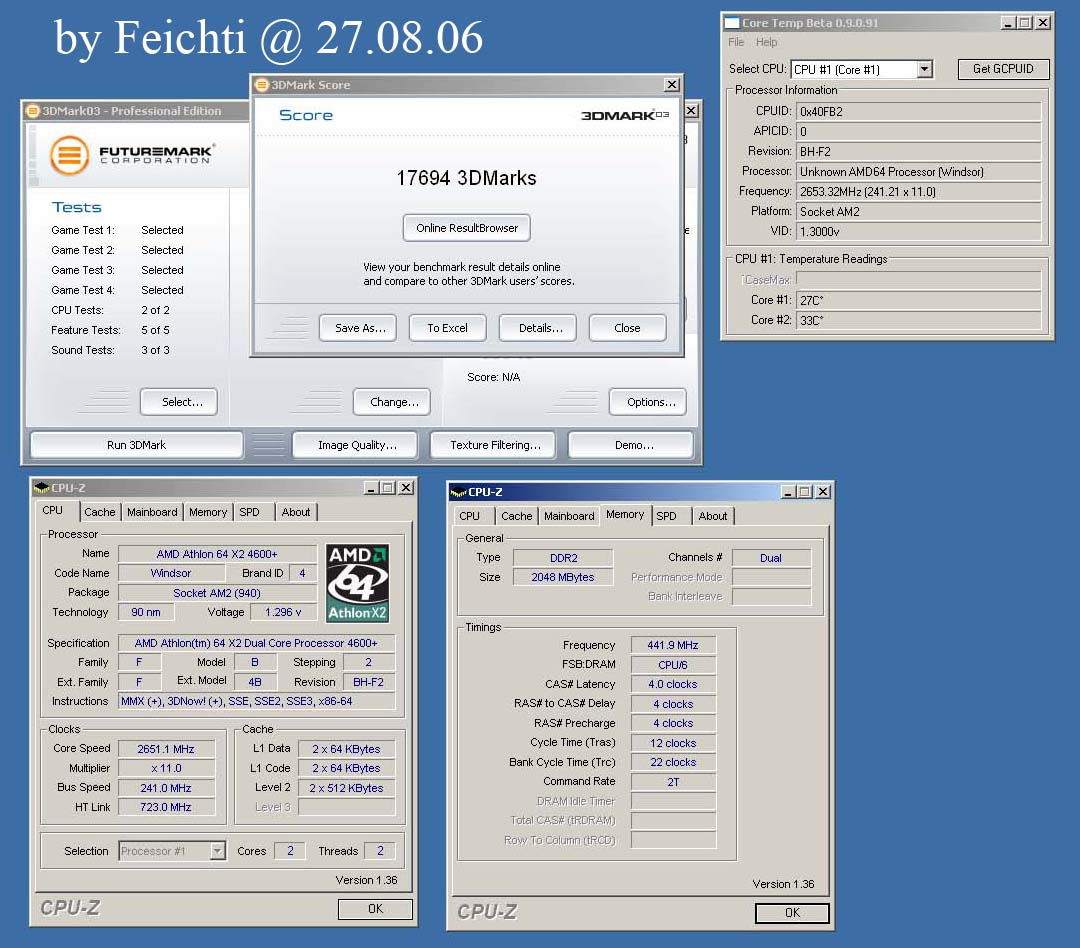The width and height of the screenshot is (1080, 948).
Task: Close the right CPU-Z Memory window
Action: point(823,492)
